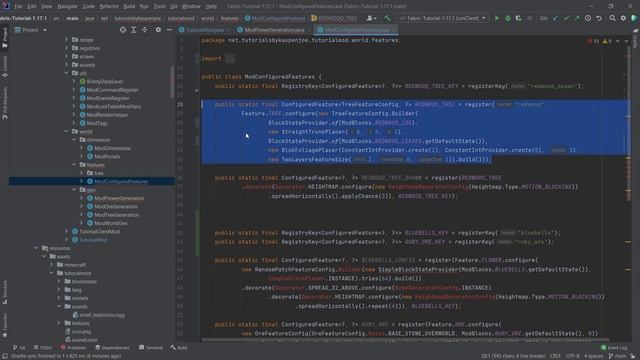
Task: Click 4 spaces indent setting in status bar
Action: [593, 356]
